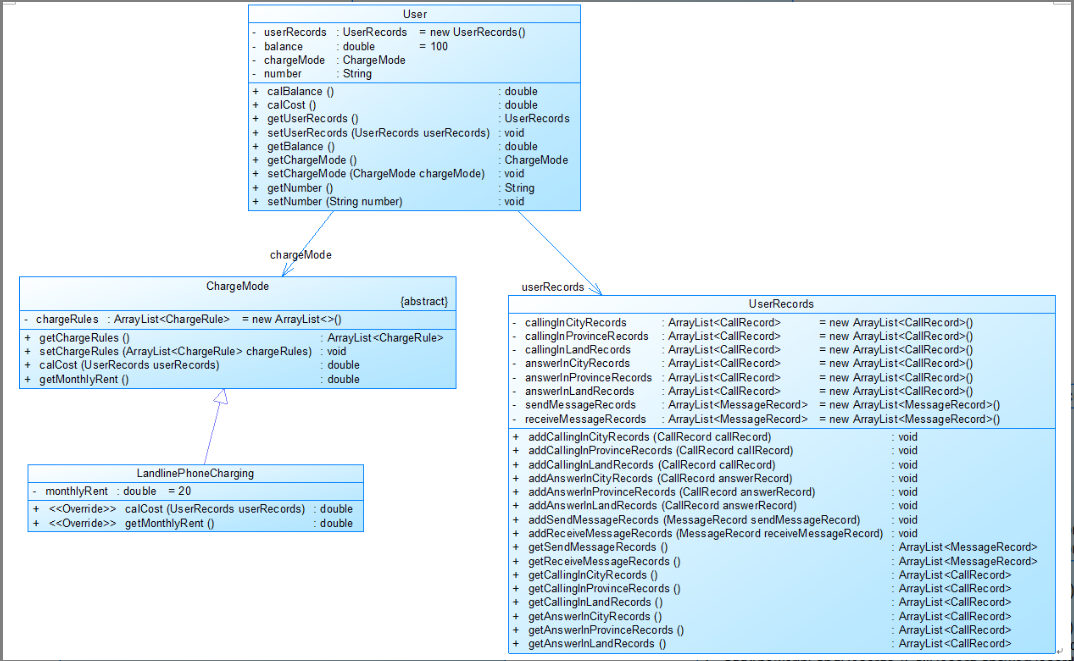Click the setUserRecords method in User class

(x=388, y=133)
